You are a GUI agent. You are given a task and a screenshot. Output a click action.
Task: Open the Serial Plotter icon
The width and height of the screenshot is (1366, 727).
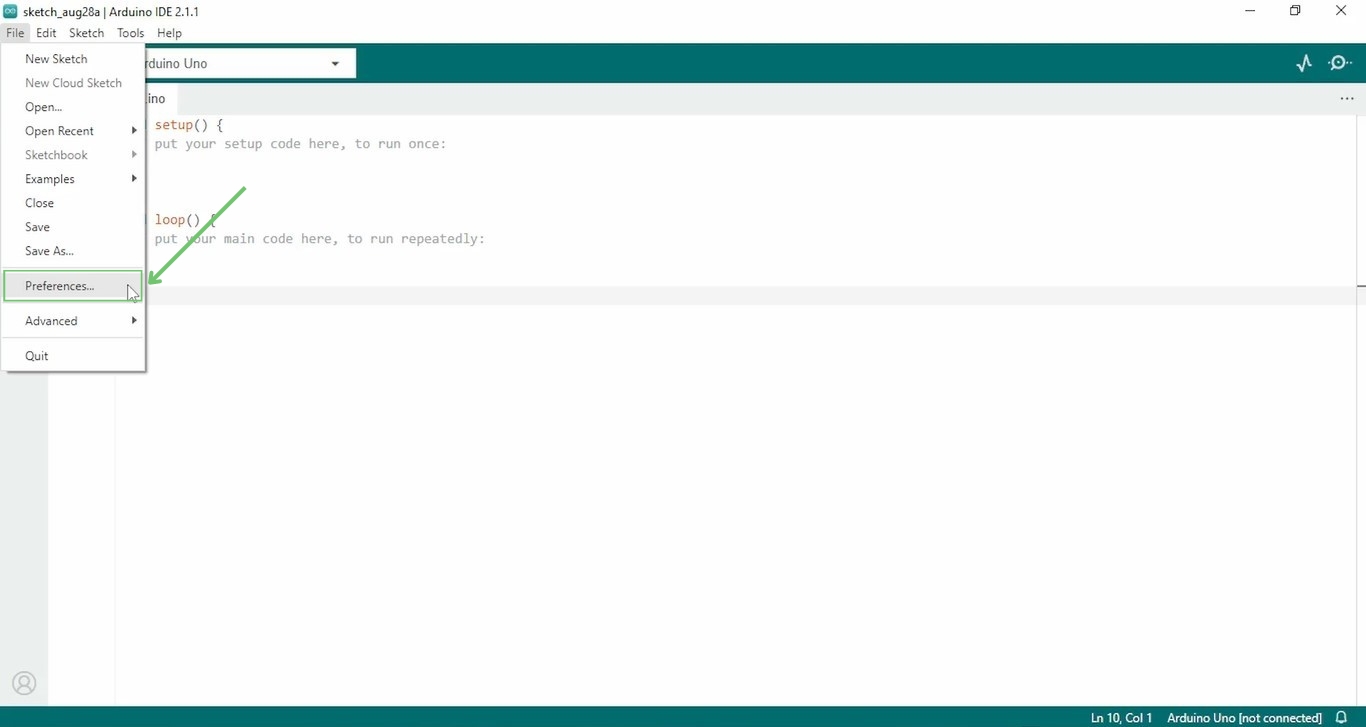coord(1303,62)
